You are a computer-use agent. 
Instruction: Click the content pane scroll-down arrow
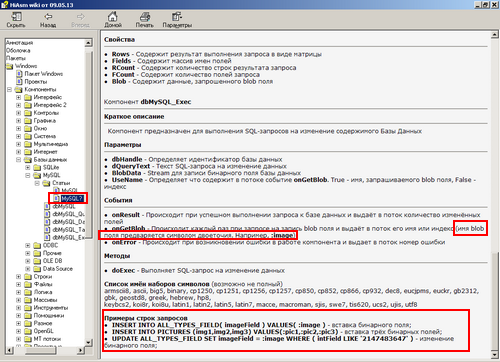click(495, 355)
